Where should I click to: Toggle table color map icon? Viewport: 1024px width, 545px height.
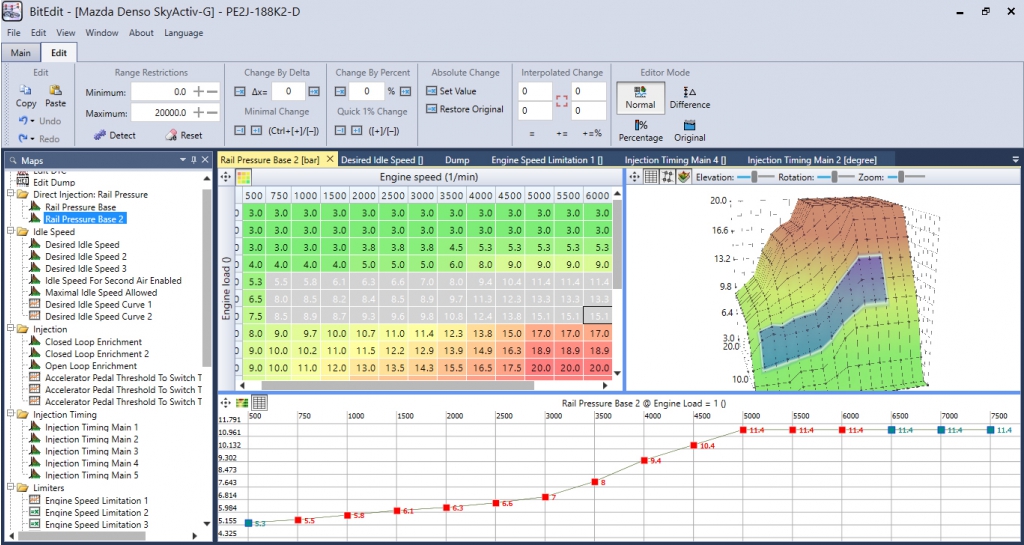(242, 177)
